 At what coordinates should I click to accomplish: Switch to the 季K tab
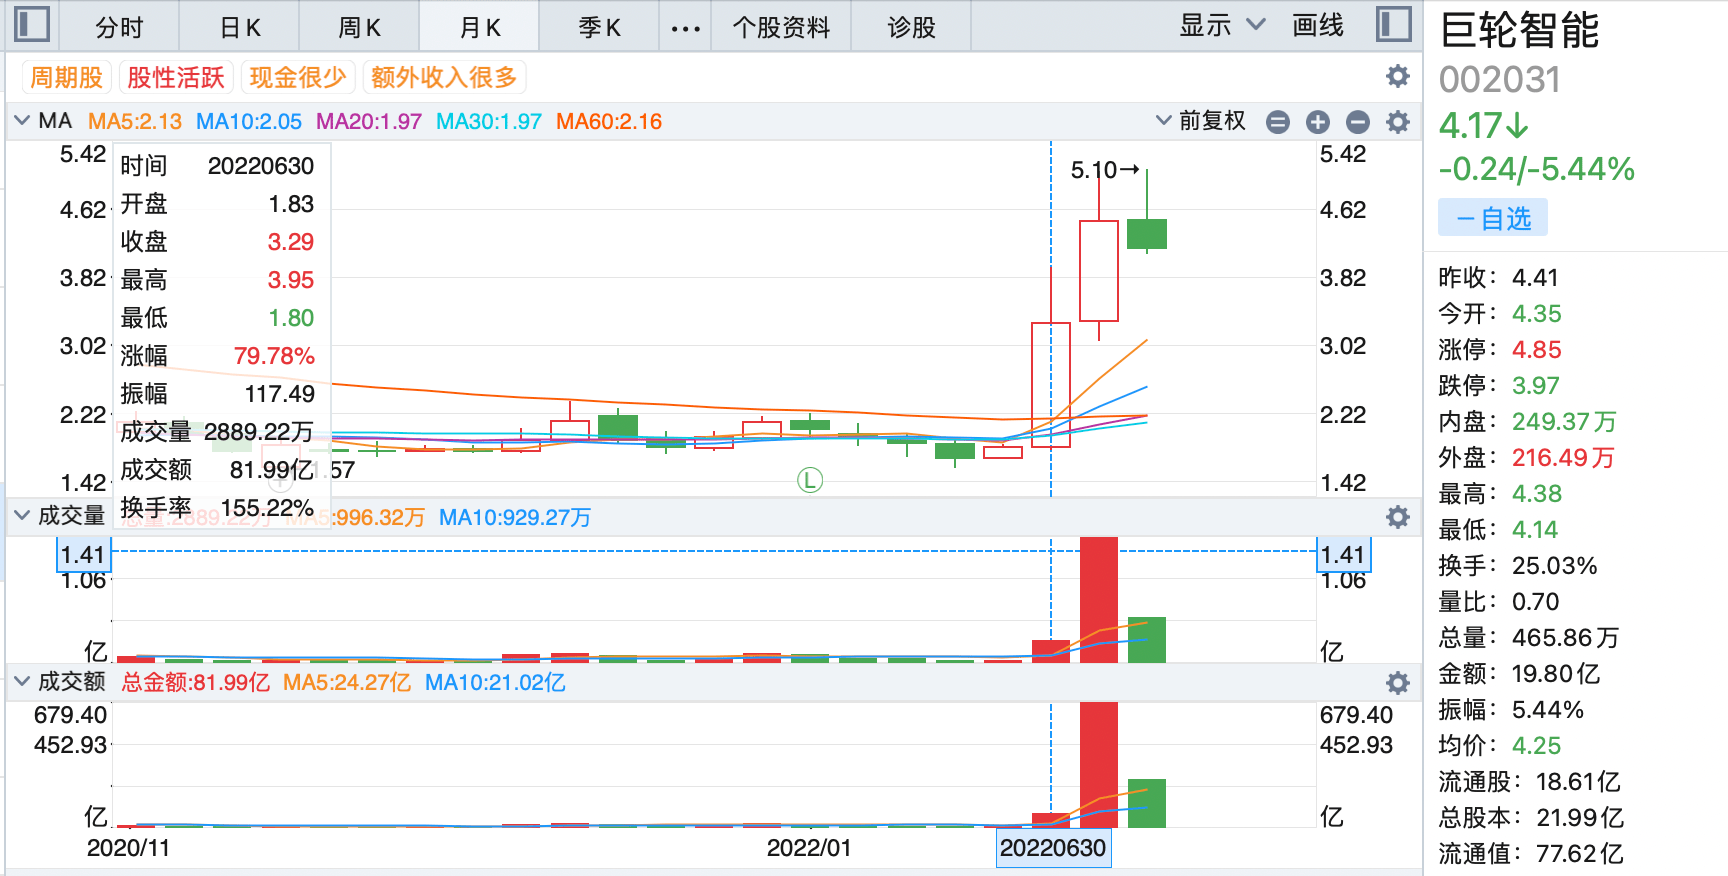tap(599, 27)
